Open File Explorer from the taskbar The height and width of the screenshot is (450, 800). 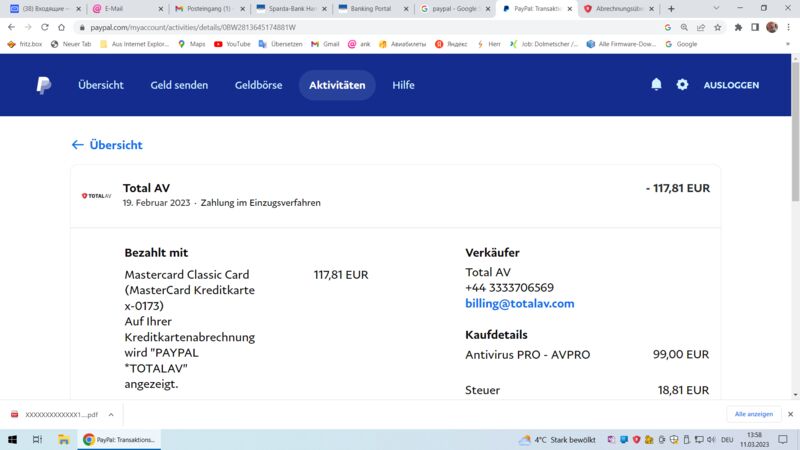[63, 439]
